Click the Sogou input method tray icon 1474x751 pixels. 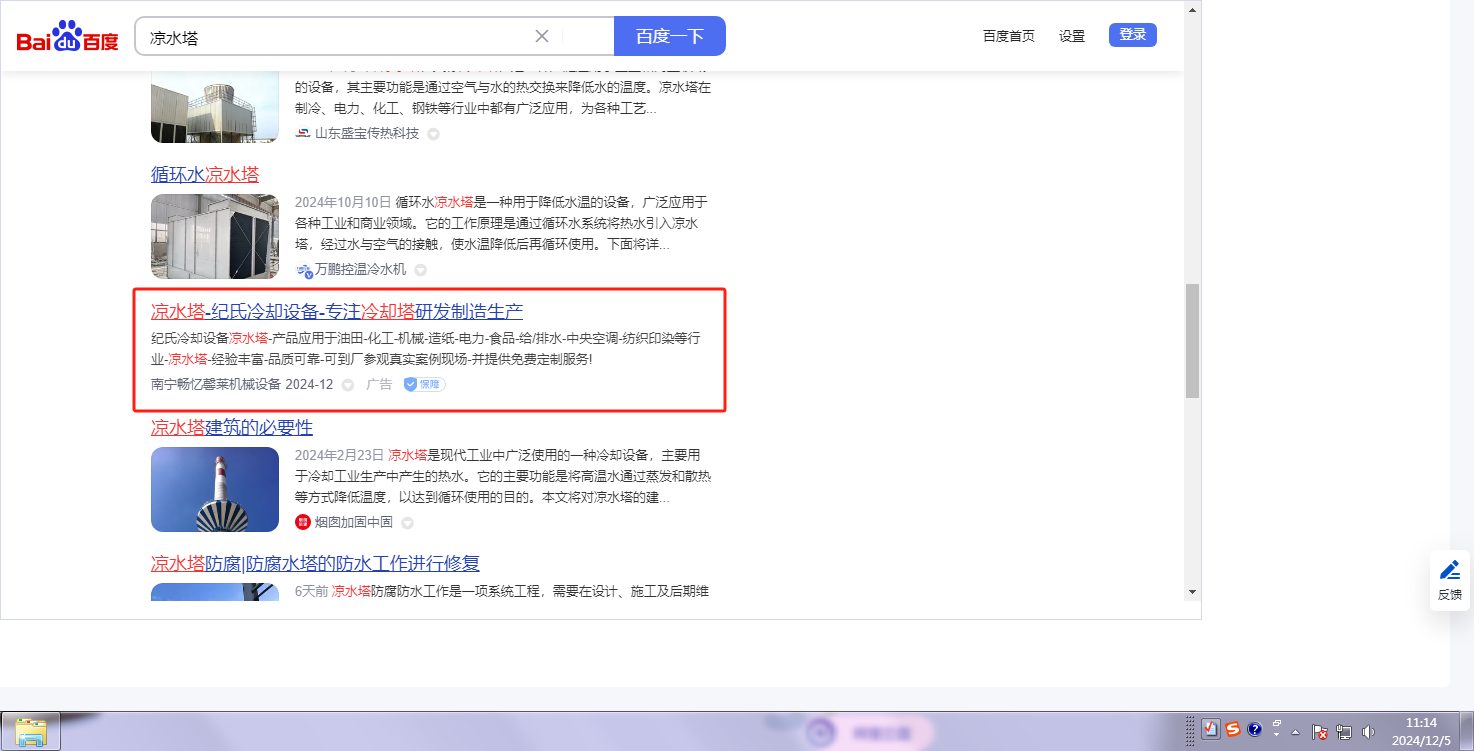click(x=1233, y=729)
